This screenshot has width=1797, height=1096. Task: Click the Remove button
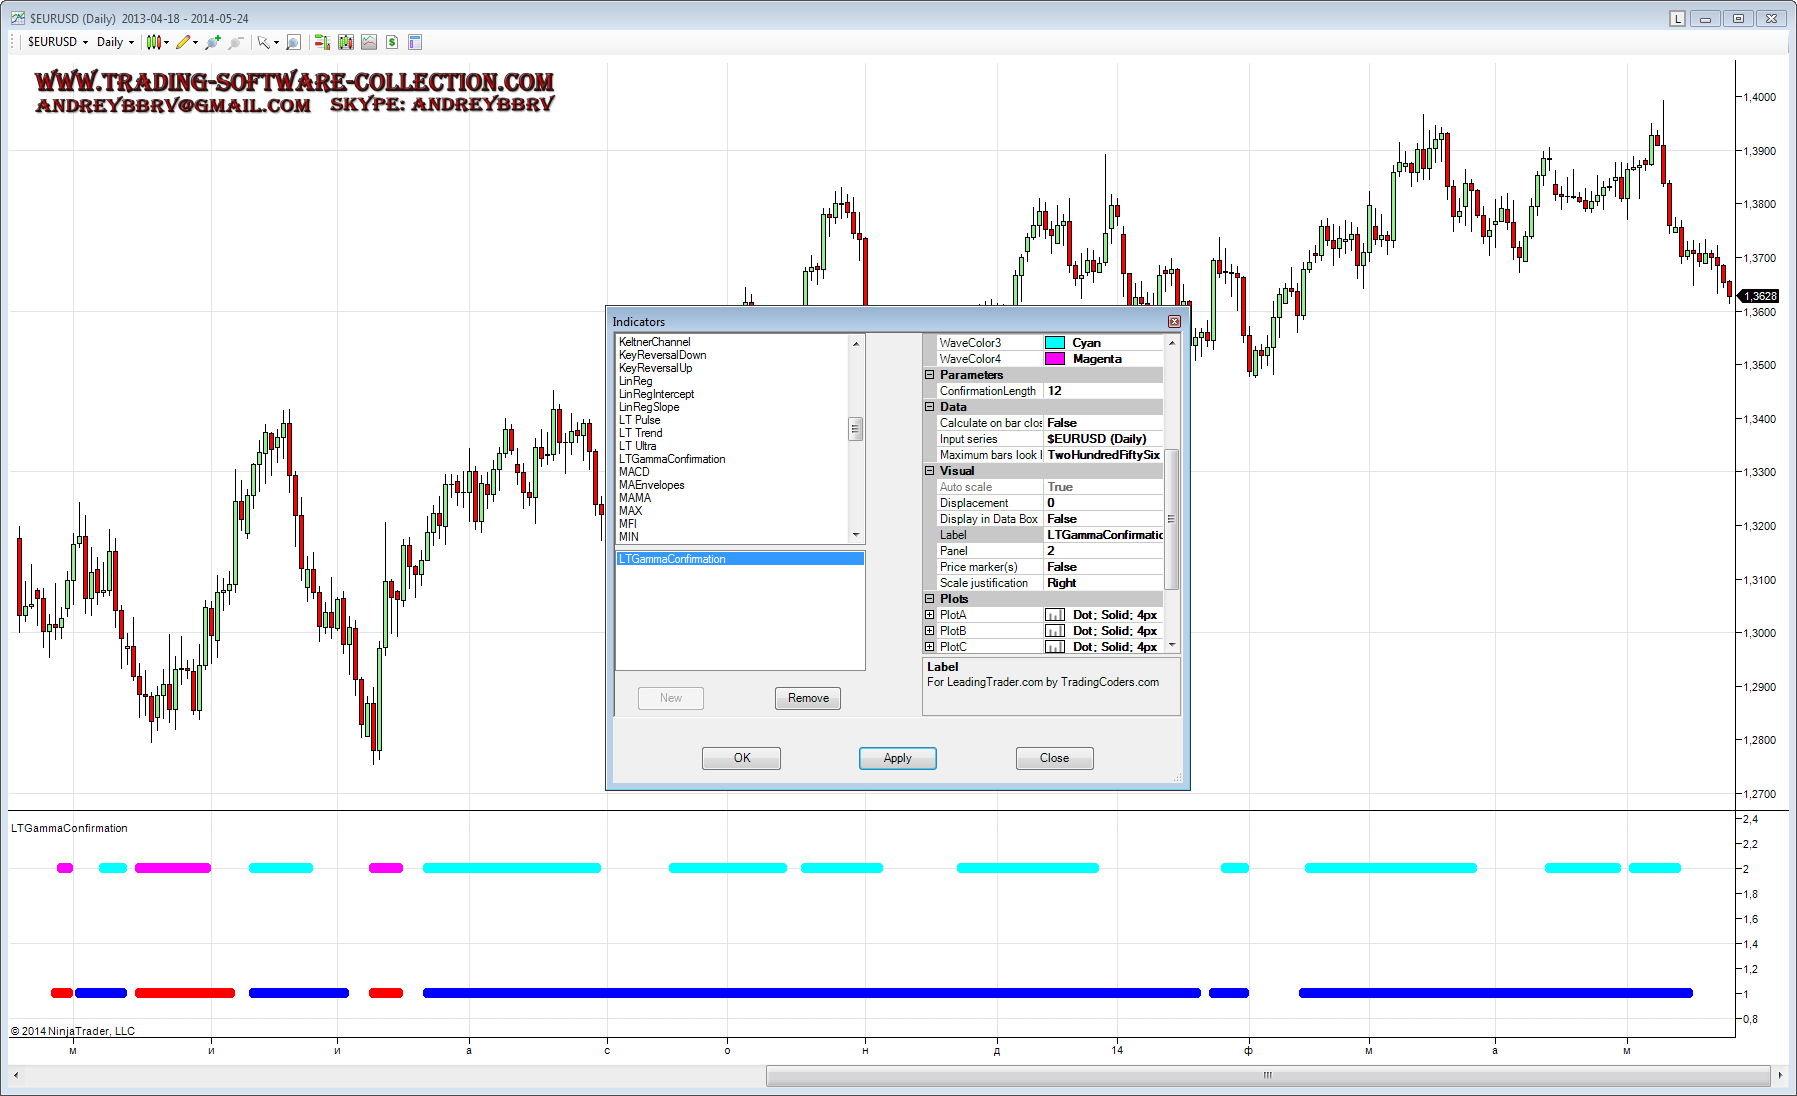click(807, 698)
